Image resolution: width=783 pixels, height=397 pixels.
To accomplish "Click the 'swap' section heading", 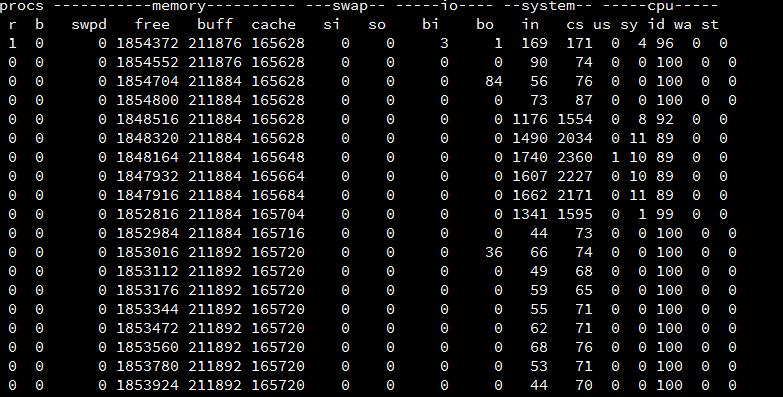I will 350,6.
